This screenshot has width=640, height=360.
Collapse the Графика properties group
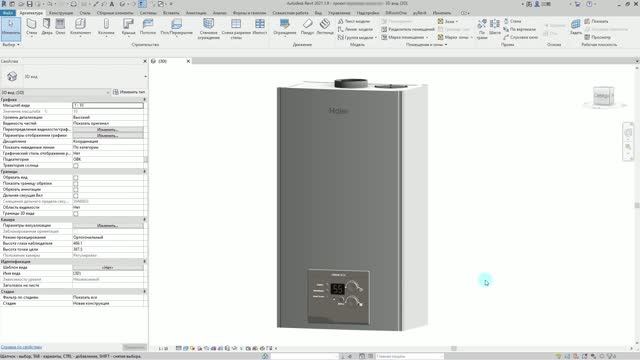click(144, 99)
